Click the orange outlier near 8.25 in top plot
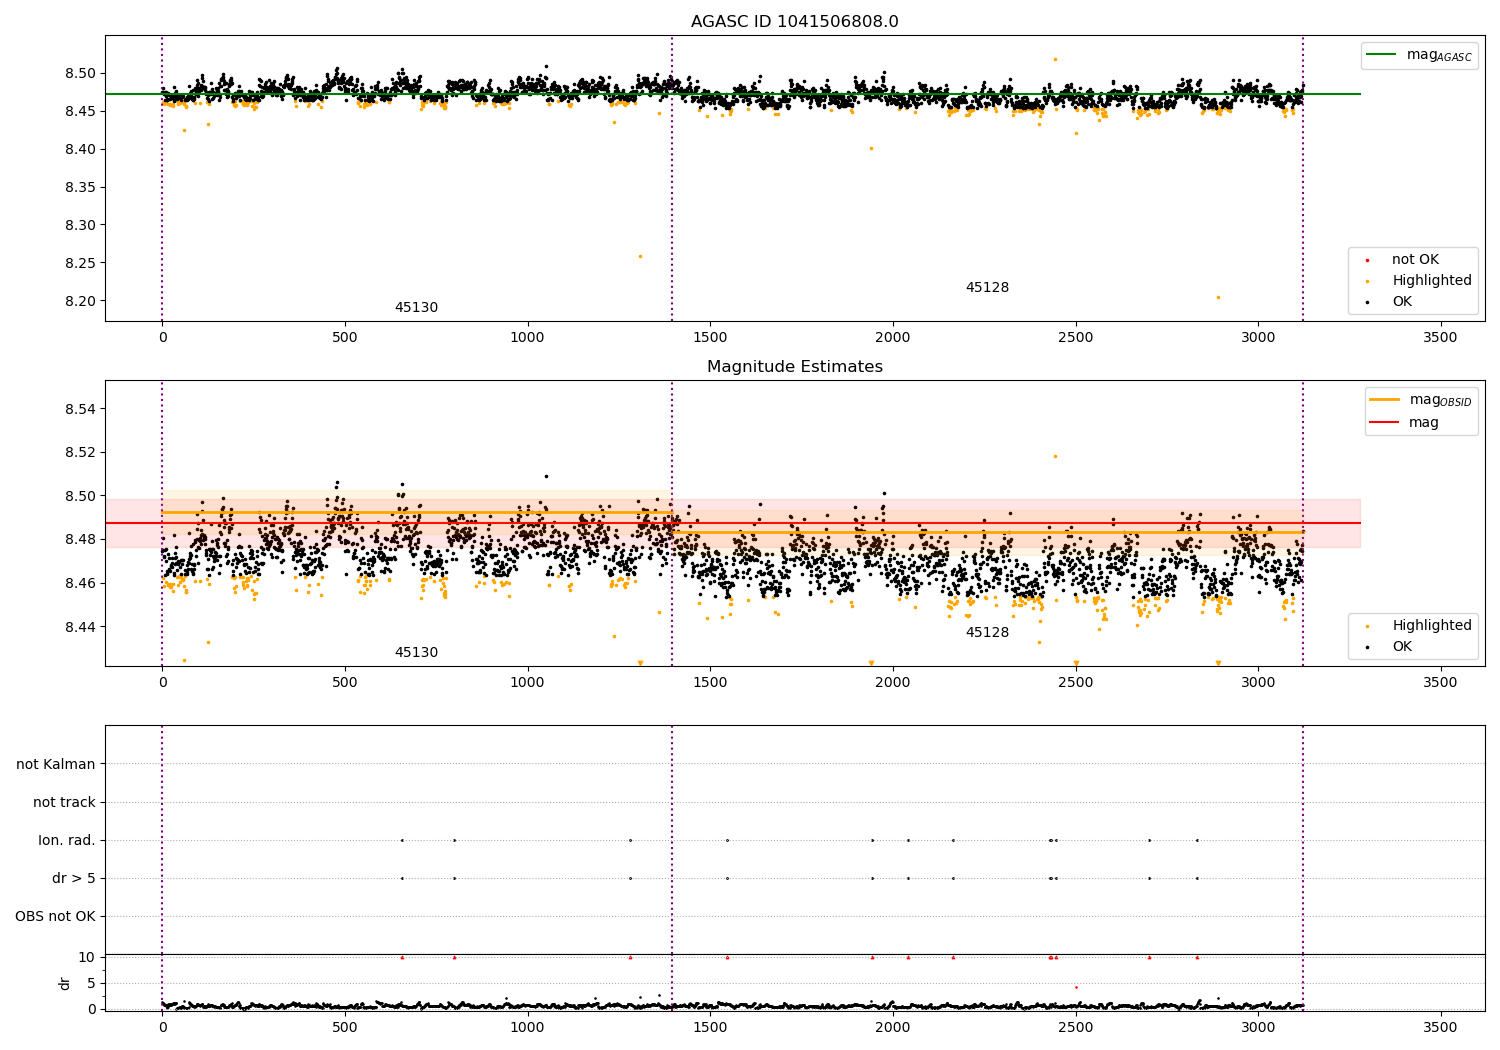1500x1050 pixels. (640, 256)
